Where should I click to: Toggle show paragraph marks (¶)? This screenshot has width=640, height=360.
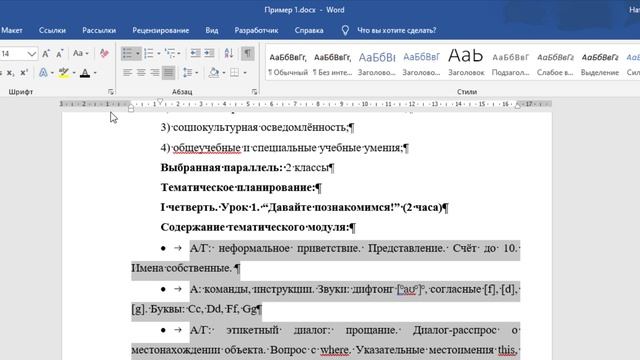pyautogui.click(x=247, y=53)
